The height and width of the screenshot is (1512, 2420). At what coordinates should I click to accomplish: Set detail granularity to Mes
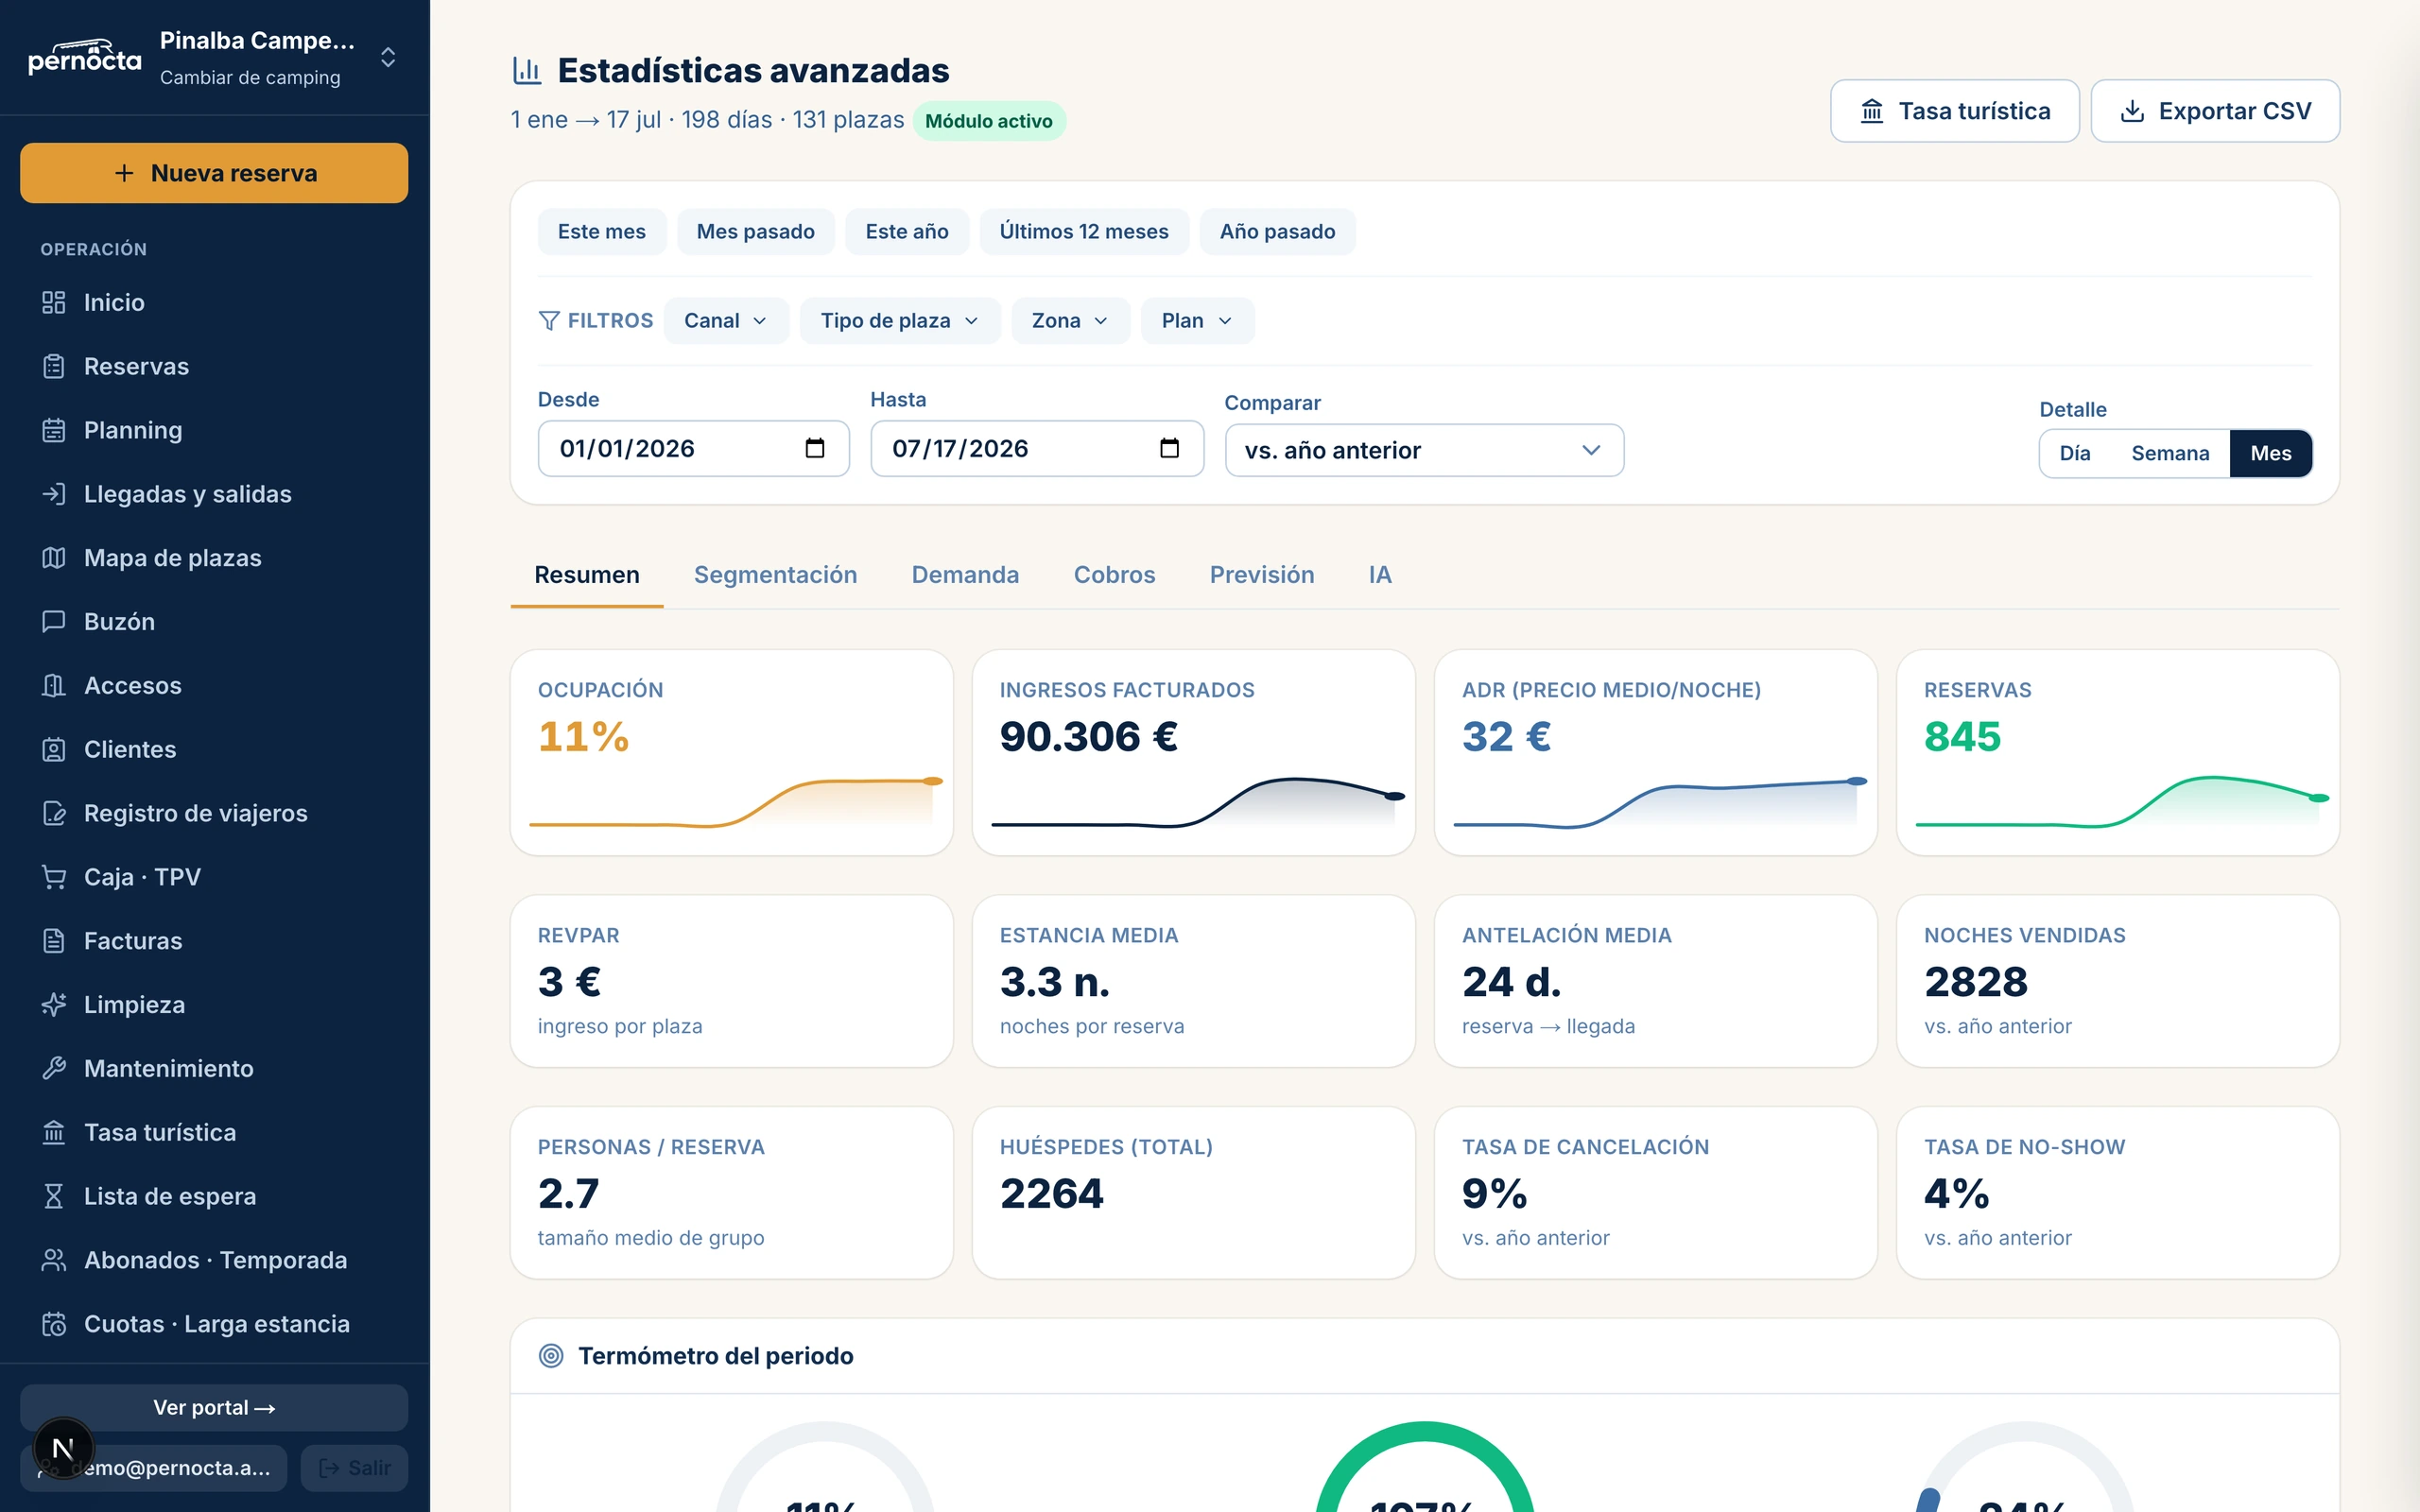[x=2270, y=454]
